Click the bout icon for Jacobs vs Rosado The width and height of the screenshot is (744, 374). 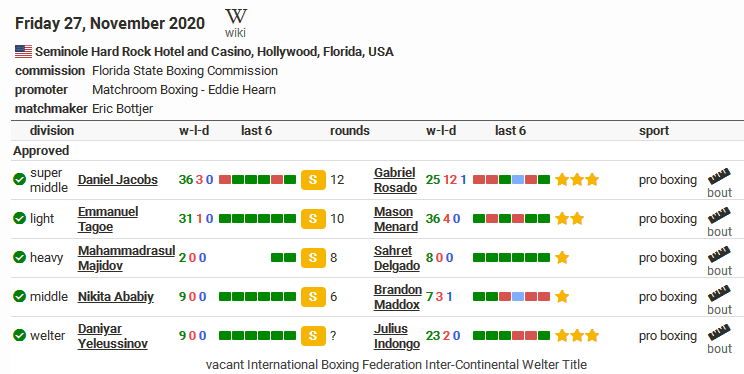click(x=719, y=183)
